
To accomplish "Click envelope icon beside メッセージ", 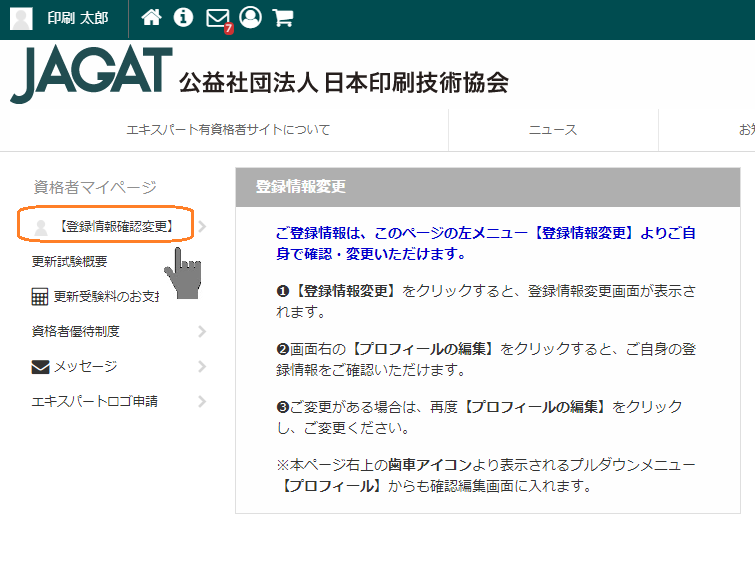I will pyautogui.click(x=40, y=367).
